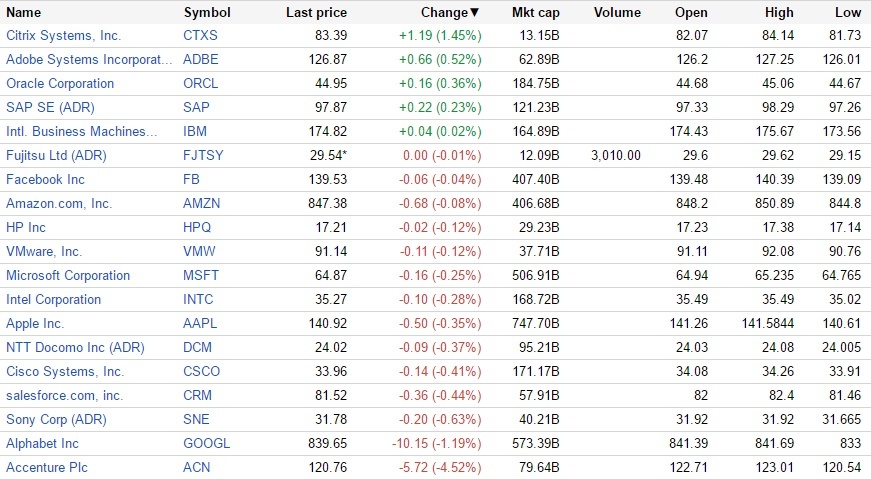Click the Open column header
This screenshot has width=871, height=479.
pos(691,13)
